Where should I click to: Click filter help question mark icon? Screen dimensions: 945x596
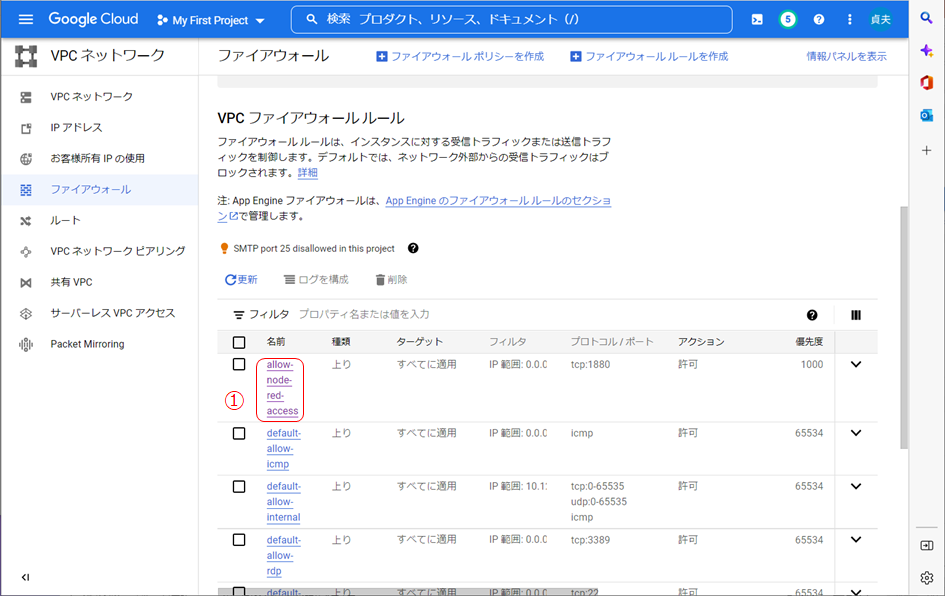[812, 315]
